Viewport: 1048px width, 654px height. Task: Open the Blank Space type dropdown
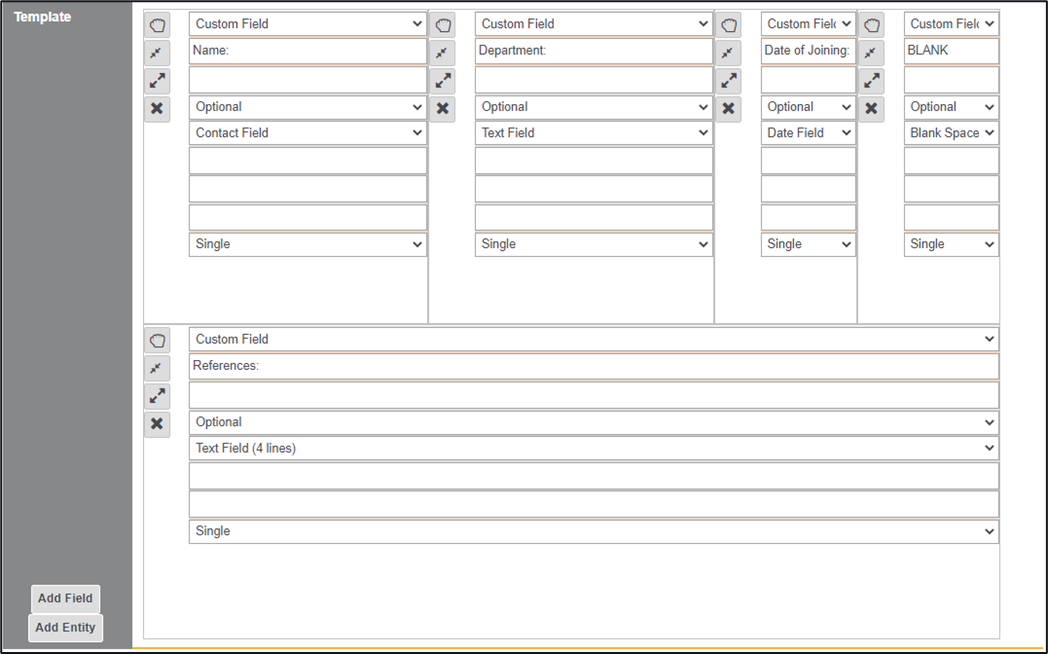click(x=951, y=133)
